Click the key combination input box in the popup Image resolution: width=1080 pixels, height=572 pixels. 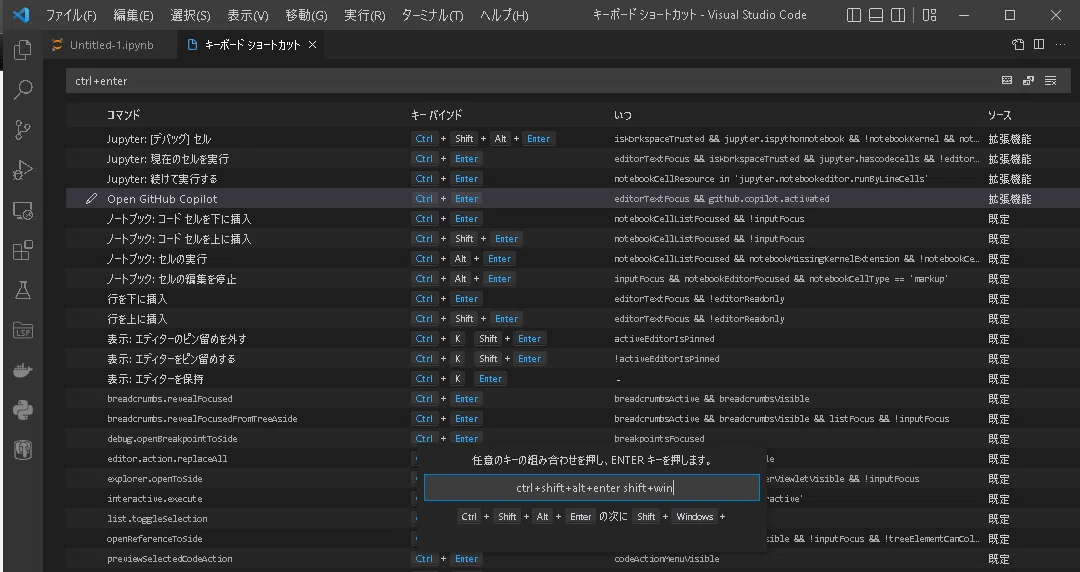592,488
